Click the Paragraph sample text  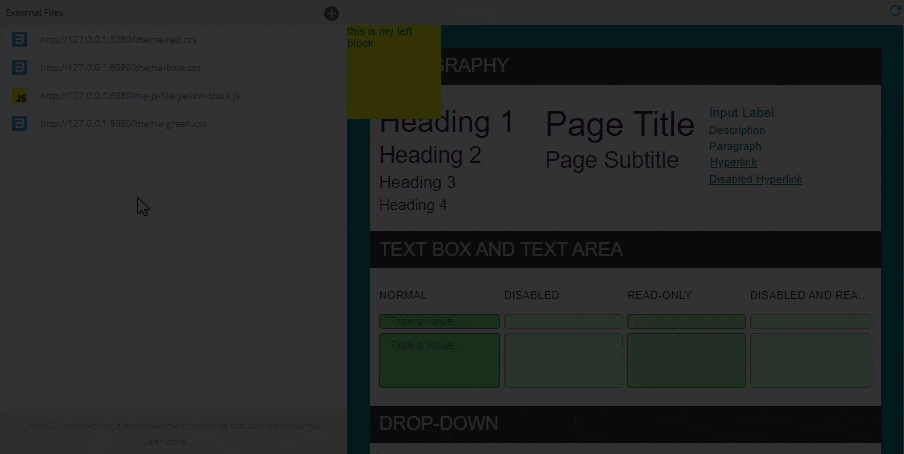(735, 147)
